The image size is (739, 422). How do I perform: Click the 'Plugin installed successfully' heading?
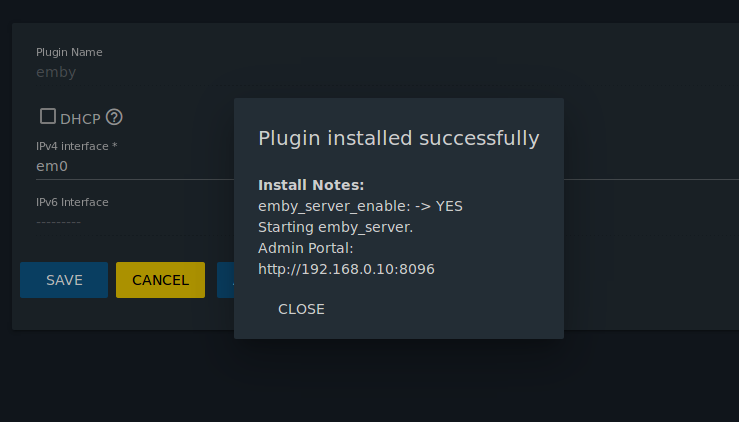pyautogui.click(x=399, y=138)
